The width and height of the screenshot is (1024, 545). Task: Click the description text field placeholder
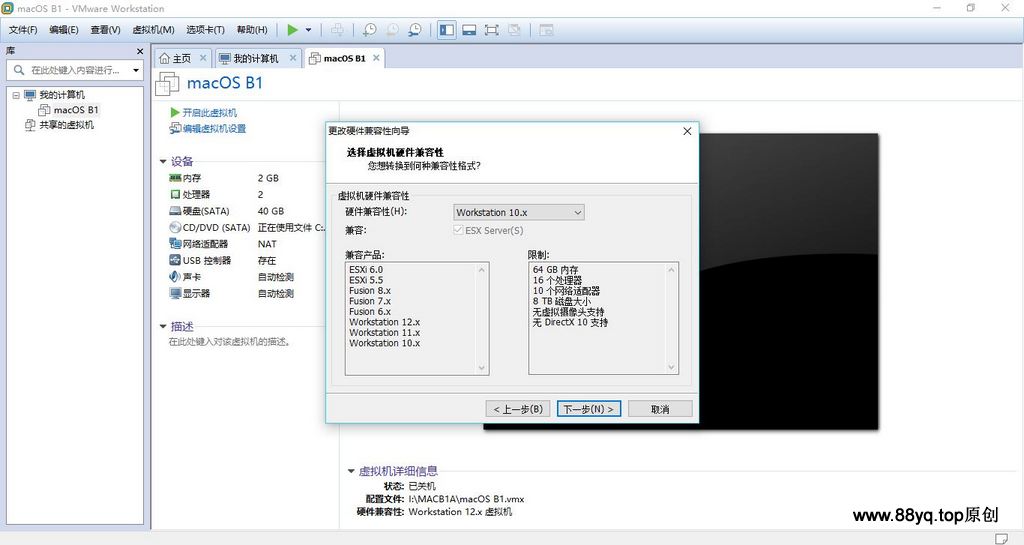[x=229, y=341]
